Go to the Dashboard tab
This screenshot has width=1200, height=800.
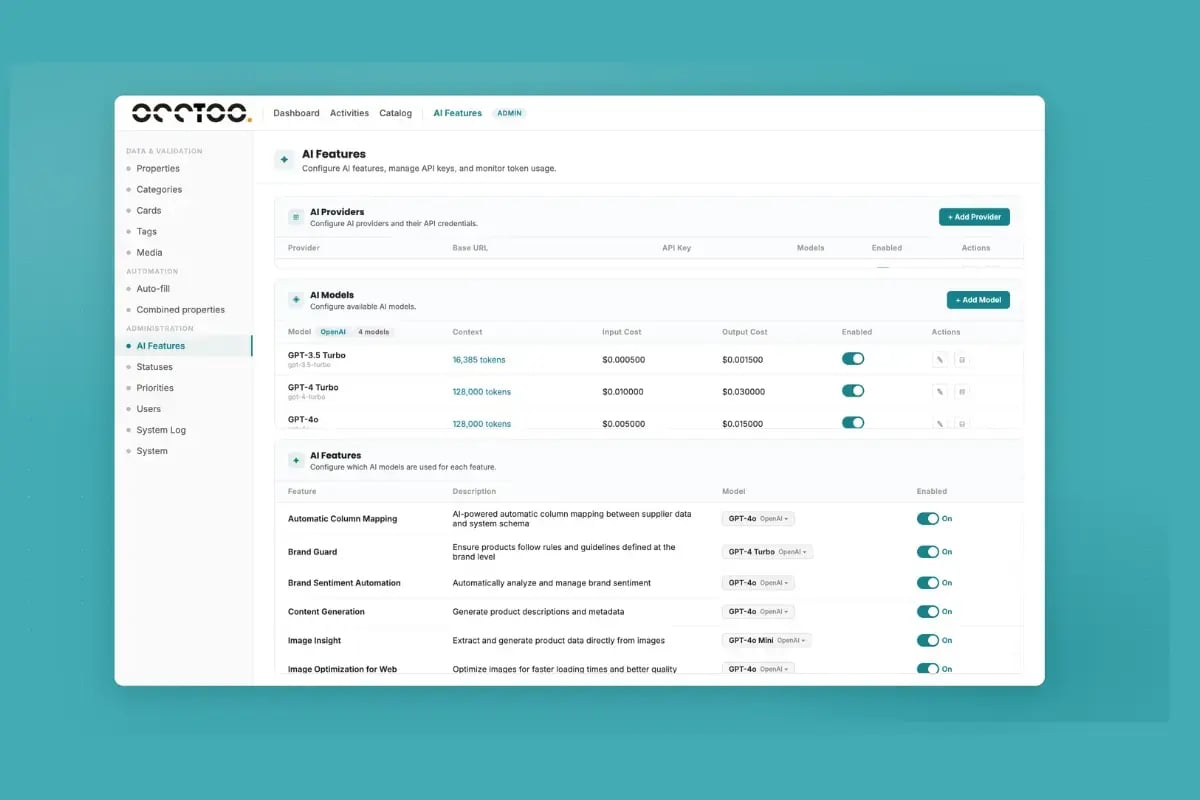[296, 113]
